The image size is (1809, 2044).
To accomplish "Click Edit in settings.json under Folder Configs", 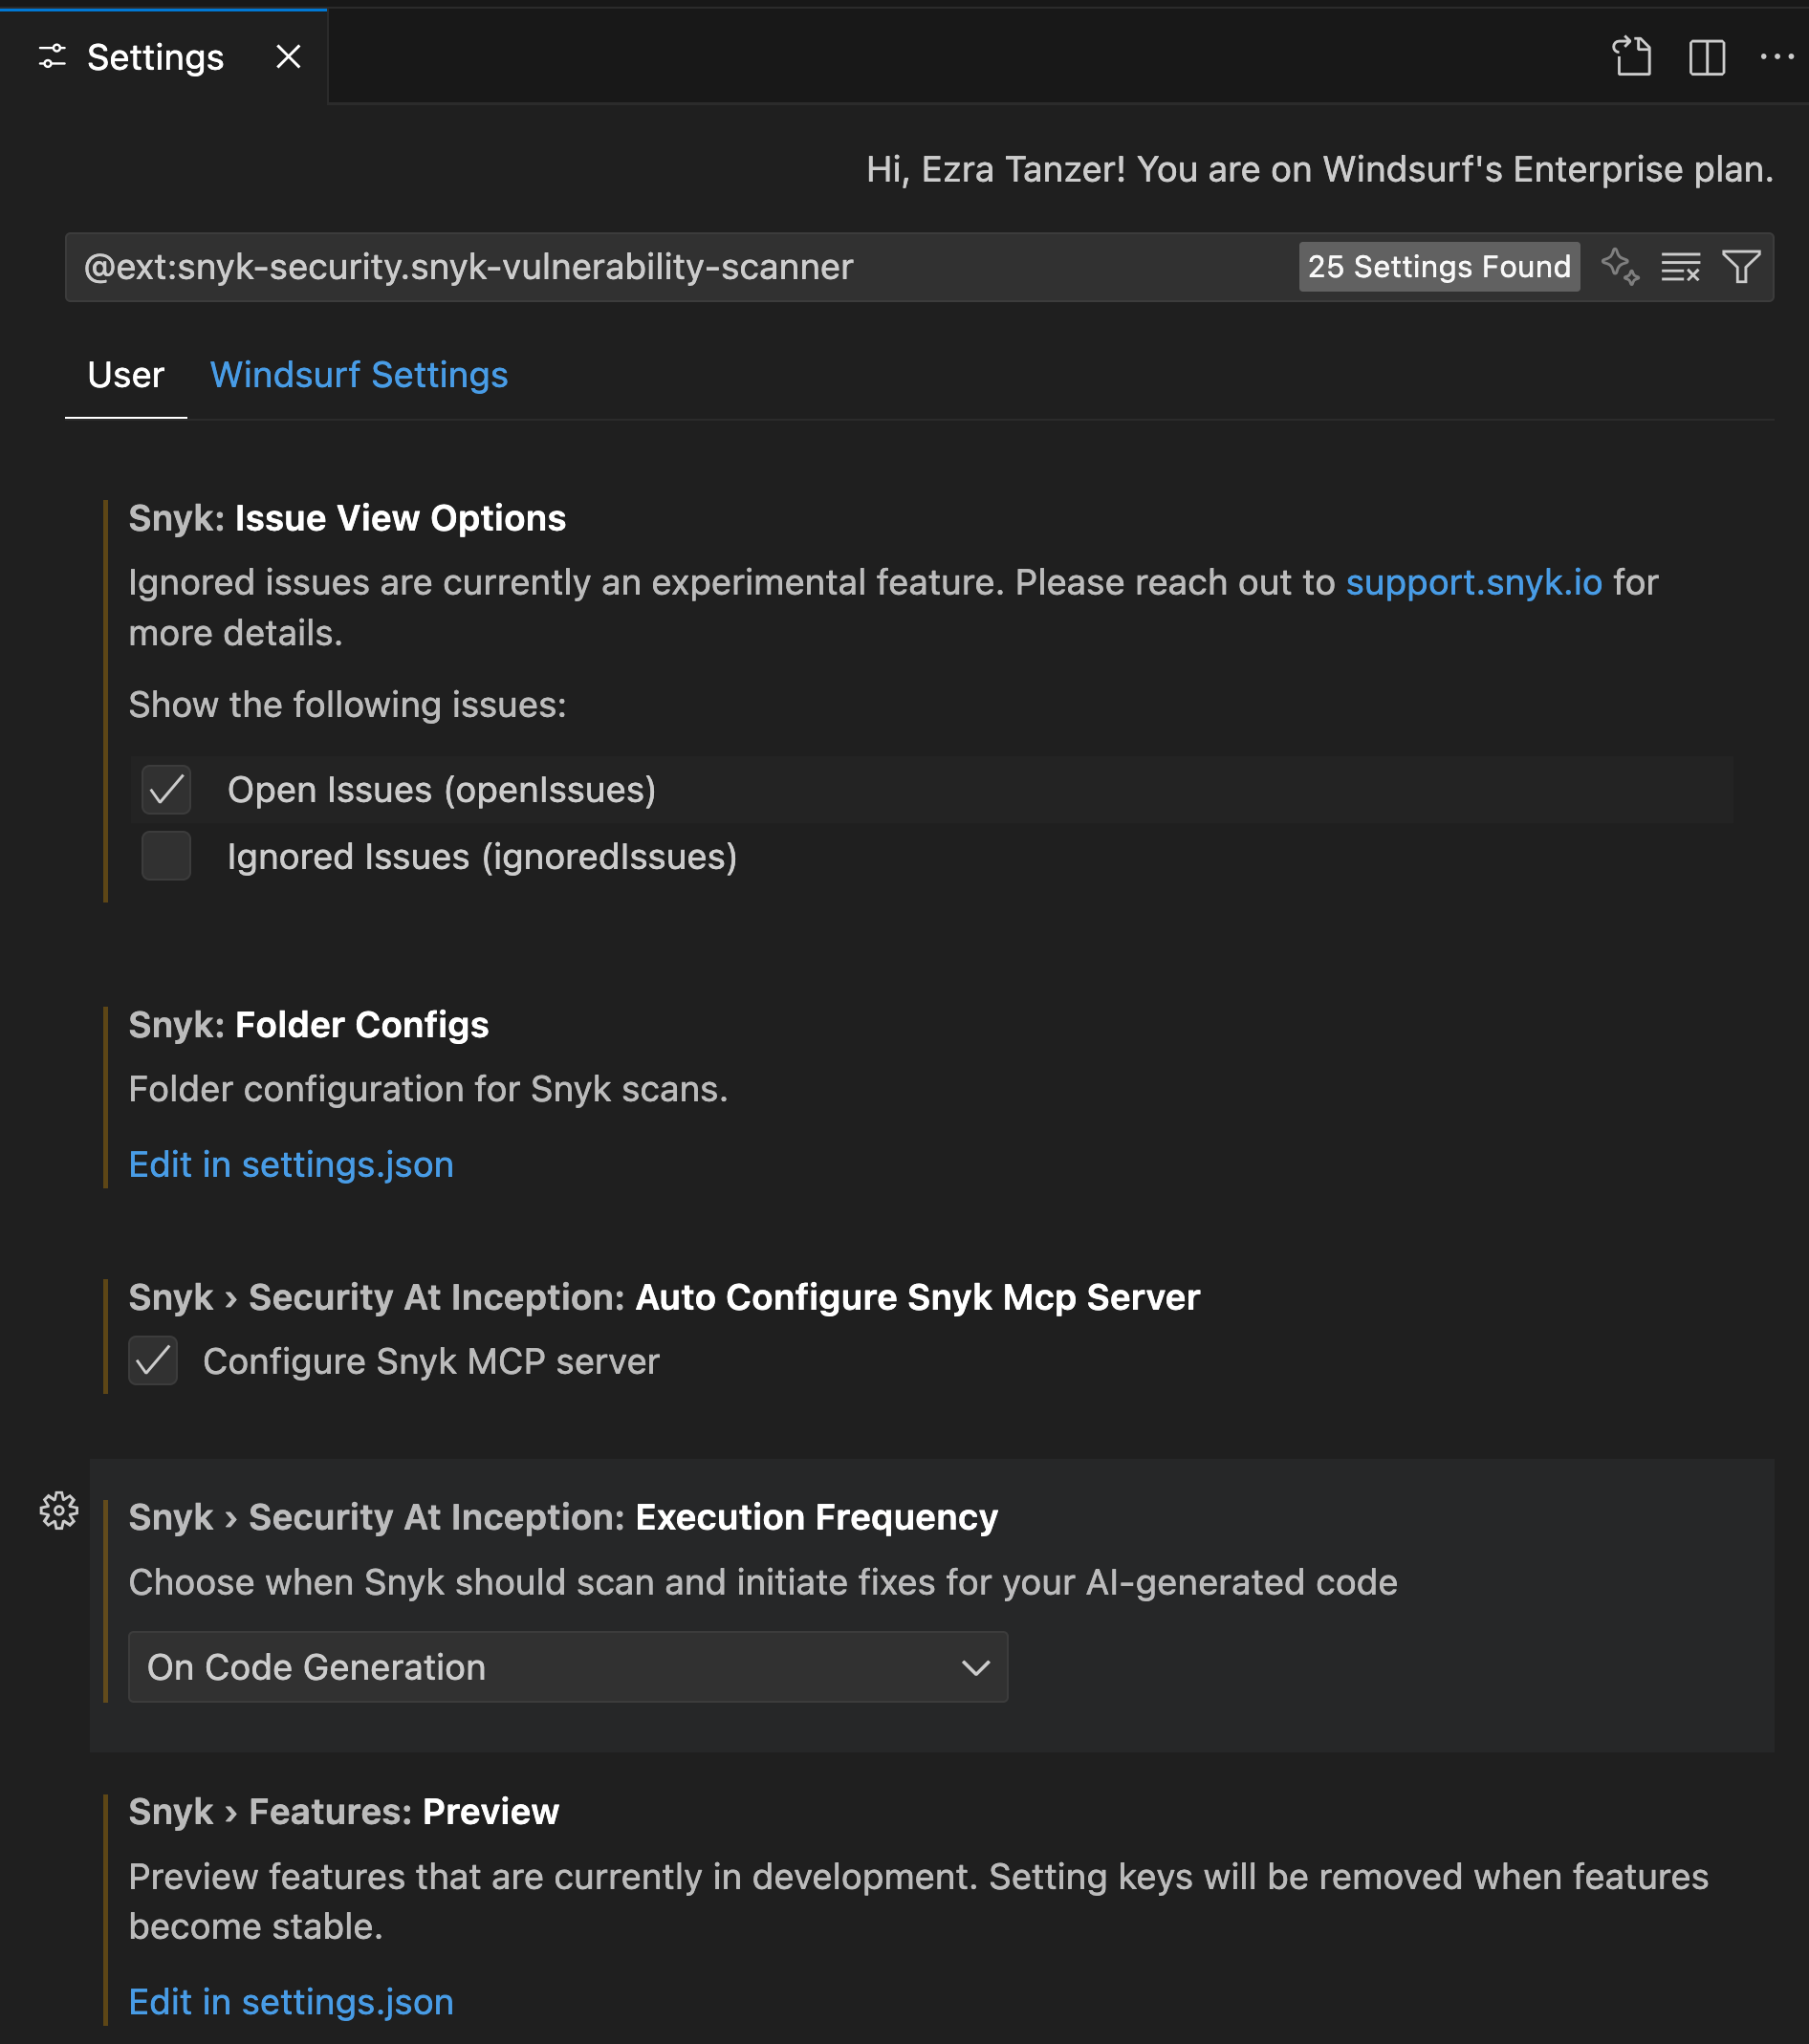I will pyautogui.click(x=291, y=1165).
